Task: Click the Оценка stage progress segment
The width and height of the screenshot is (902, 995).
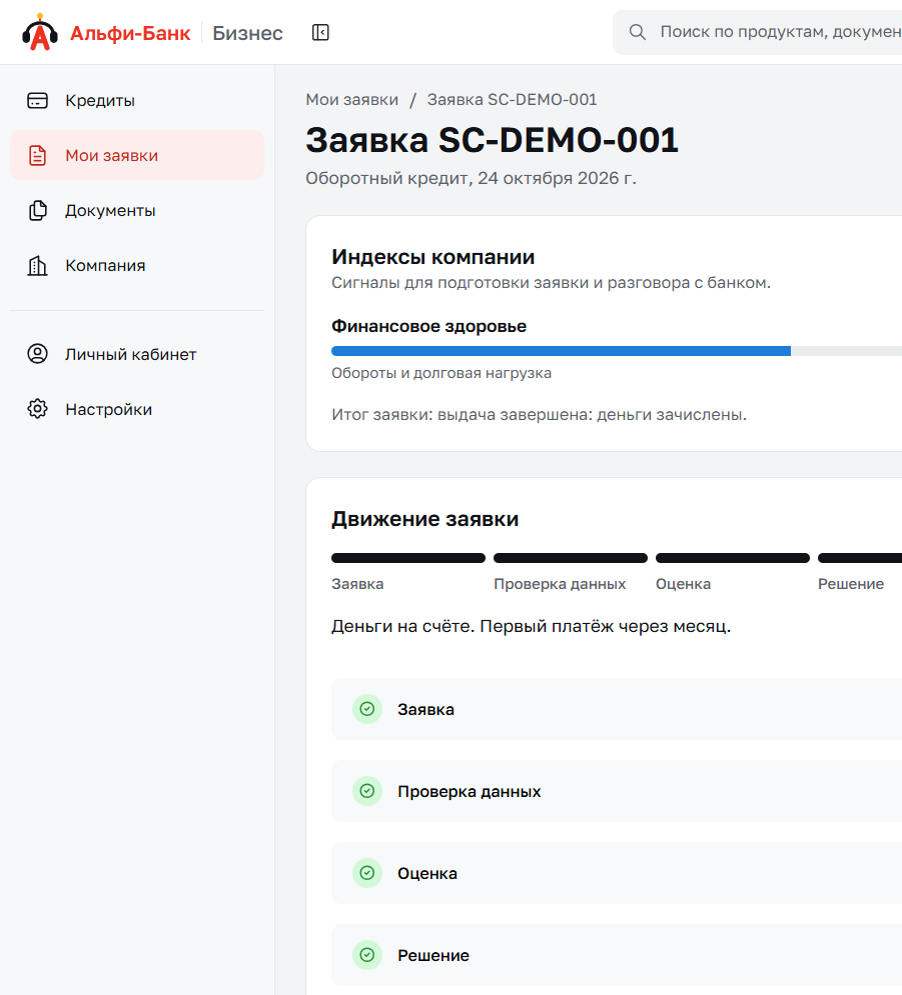Action: tap(733, 558)
